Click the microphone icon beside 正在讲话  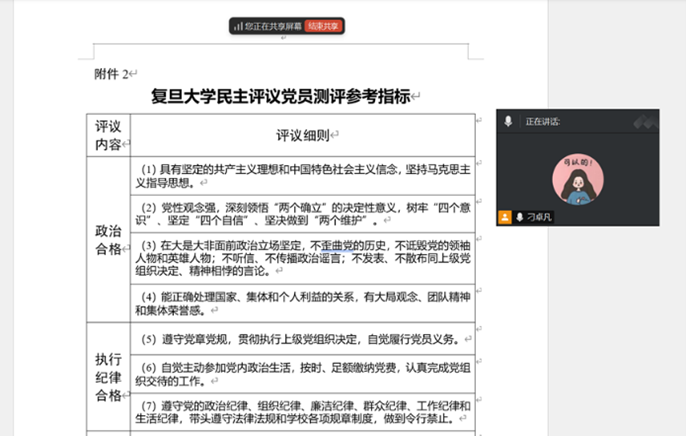point(508,121)
